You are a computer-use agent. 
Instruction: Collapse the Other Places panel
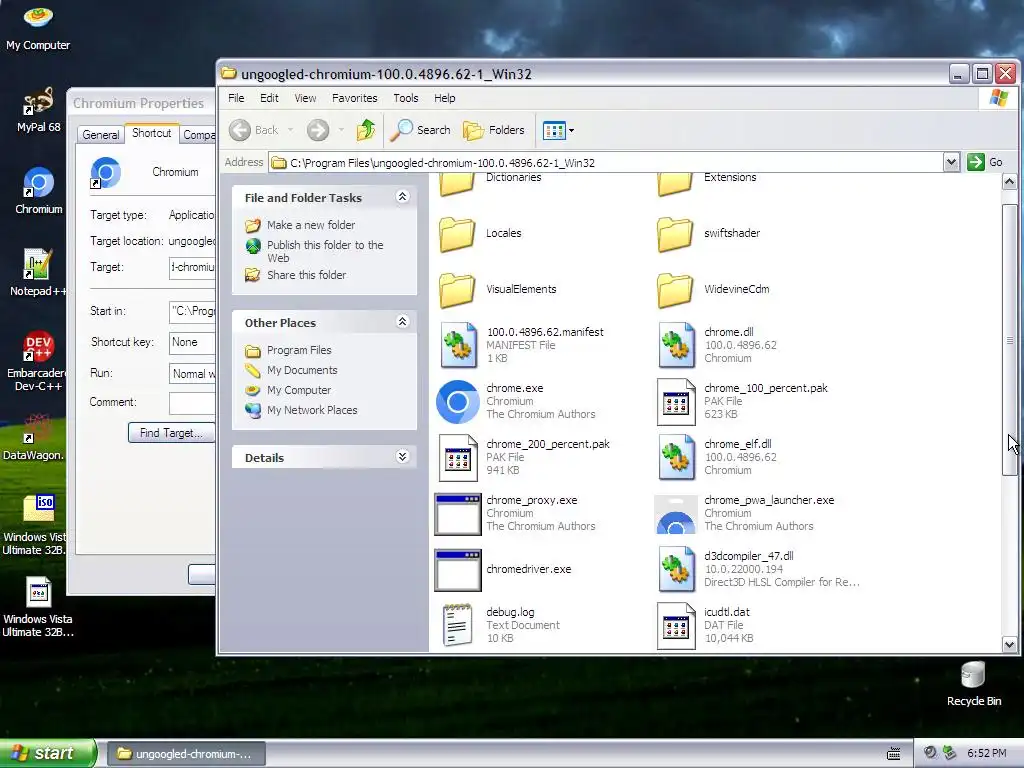(x=402, y=321)
